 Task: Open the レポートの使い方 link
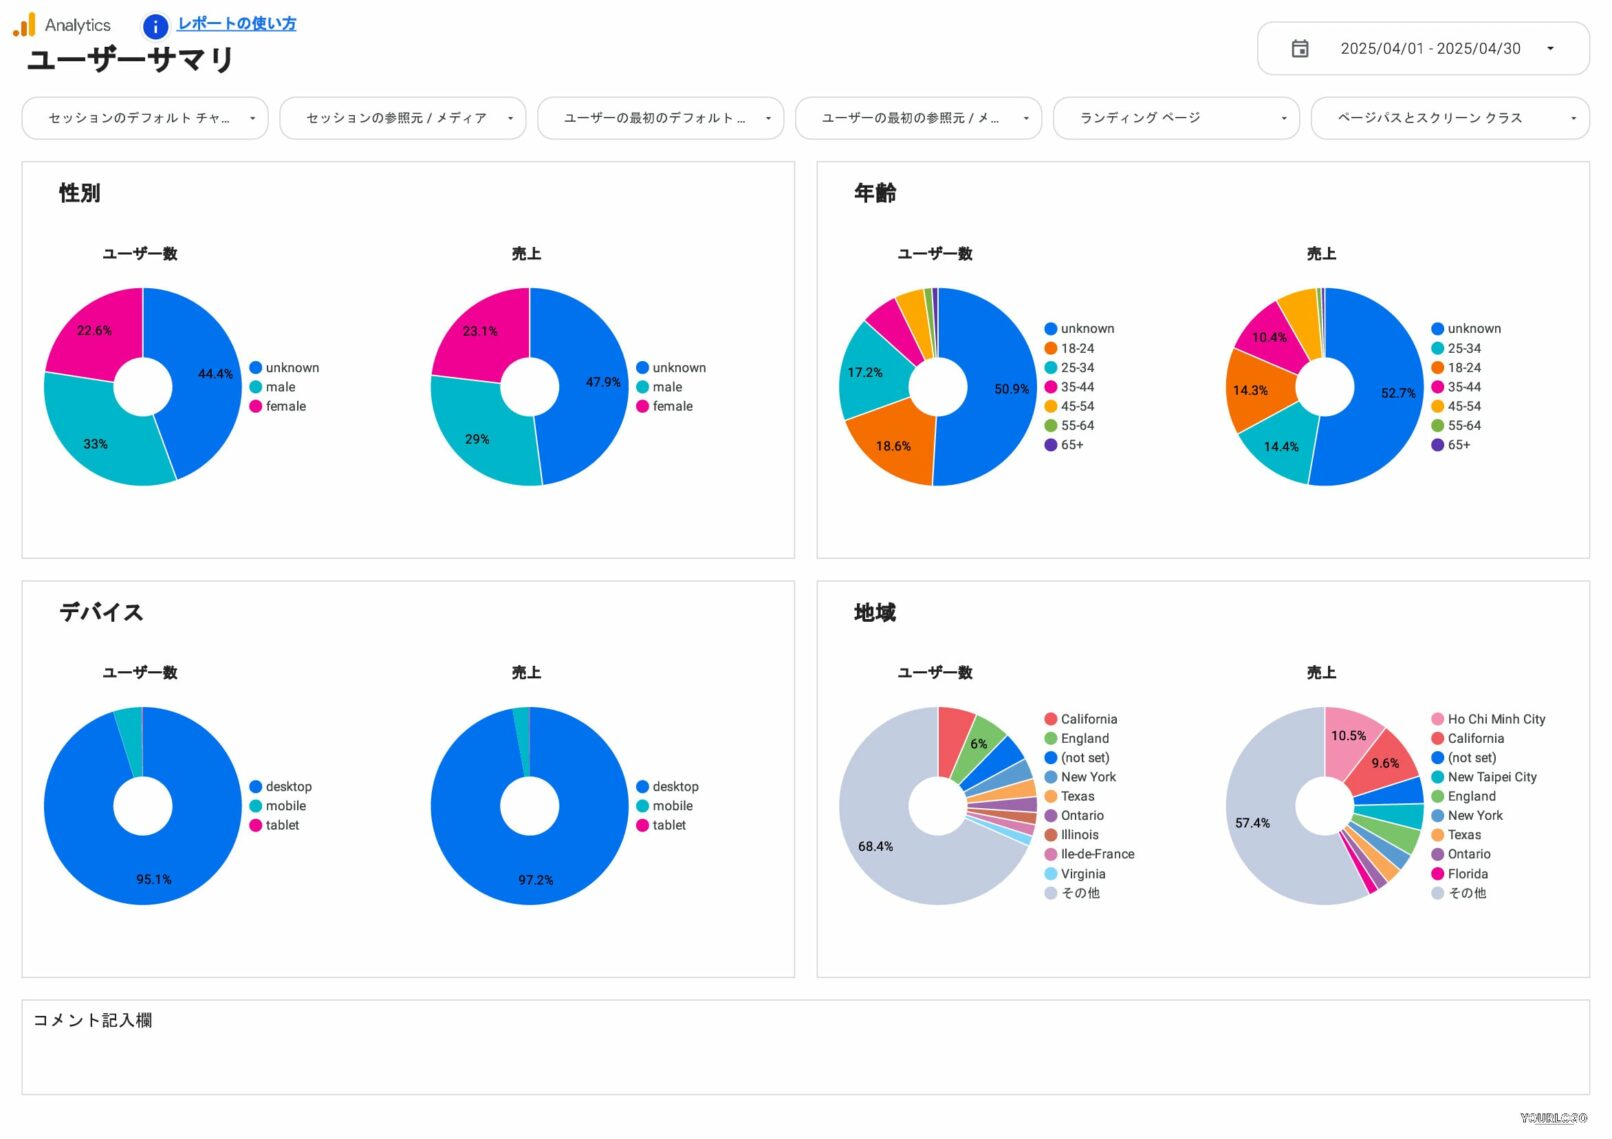click(236, 23)
